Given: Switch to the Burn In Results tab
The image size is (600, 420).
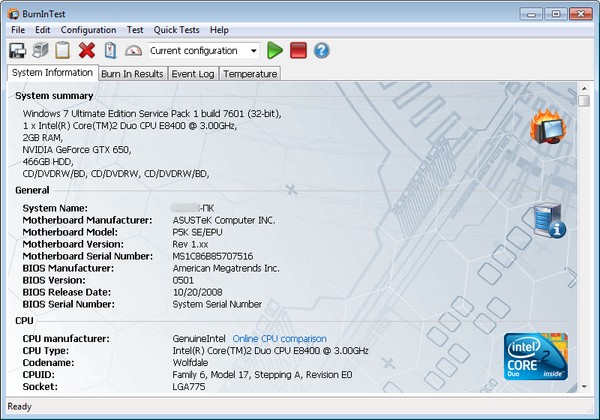Looking at the screenshot, I should pyautogui.click(x=132, y=74).
